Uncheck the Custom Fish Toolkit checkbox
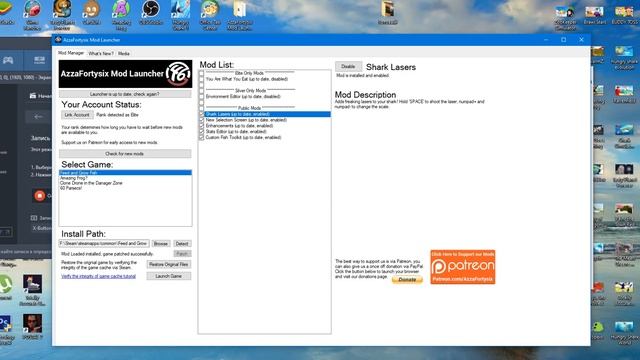 [x=201, y=138]
